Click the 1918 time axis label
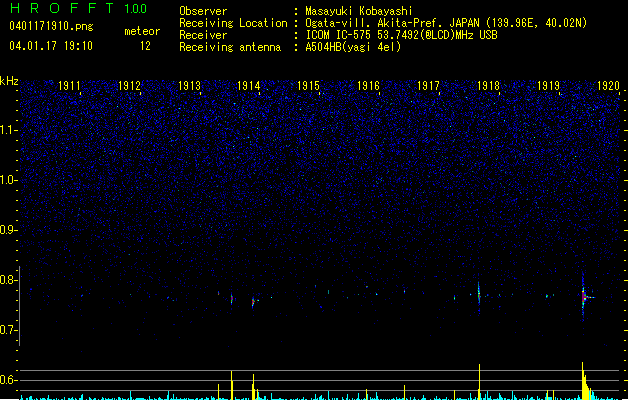 488,86
